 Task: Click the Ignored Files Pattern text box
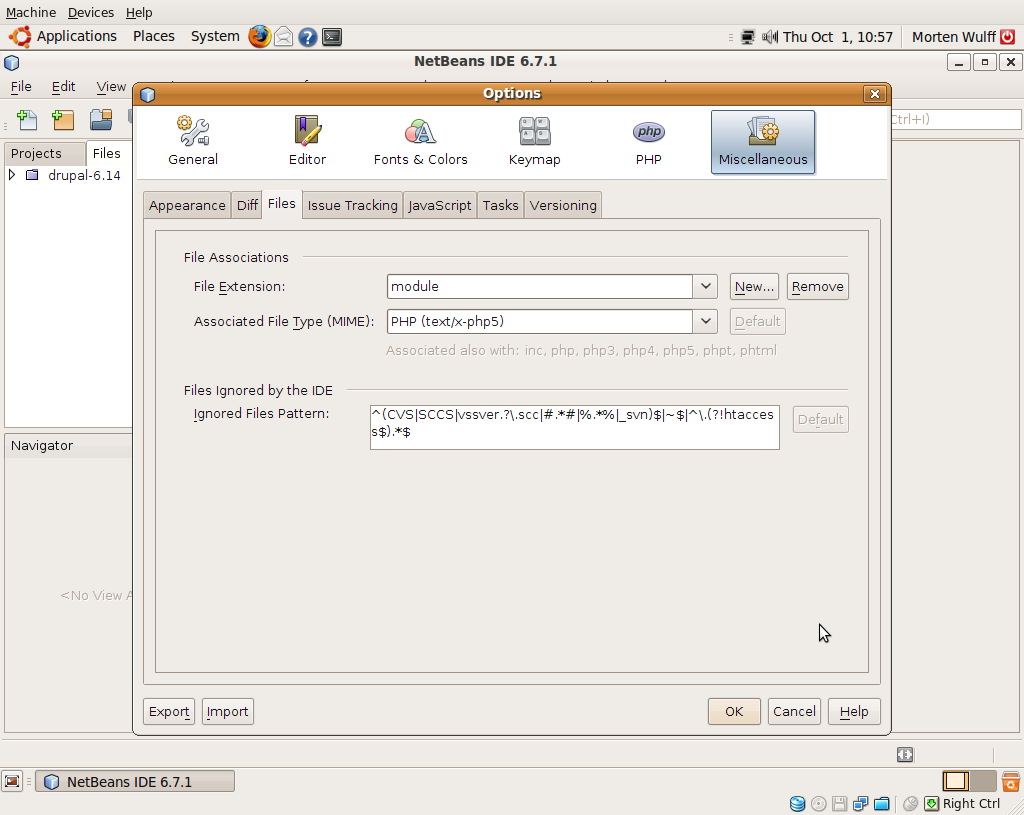pos(575,427)
